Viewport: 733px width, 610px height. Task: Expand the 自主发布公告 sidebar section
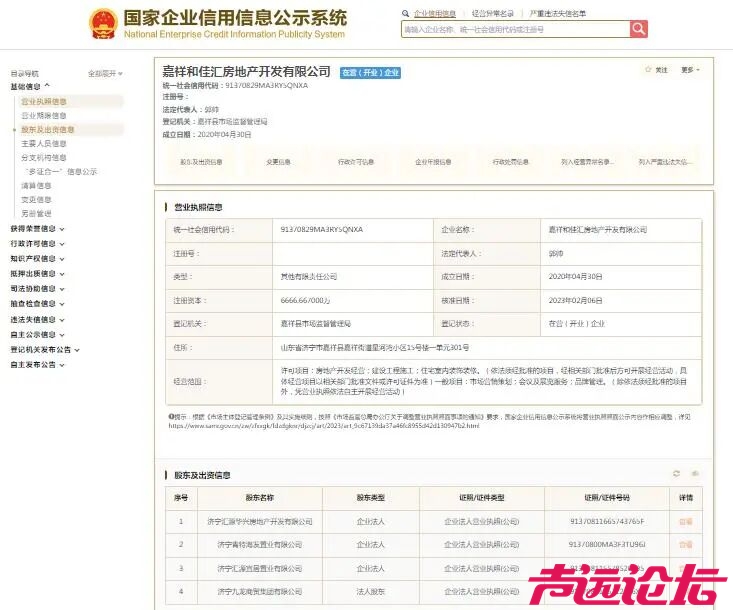tap(37, 365)
